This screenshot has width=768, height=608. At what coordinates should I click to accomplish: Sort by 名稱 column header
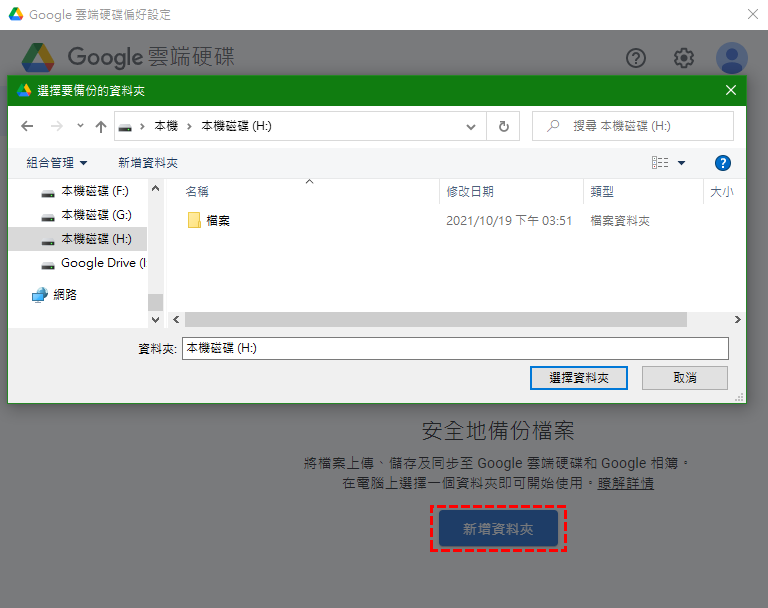[197, 192]
